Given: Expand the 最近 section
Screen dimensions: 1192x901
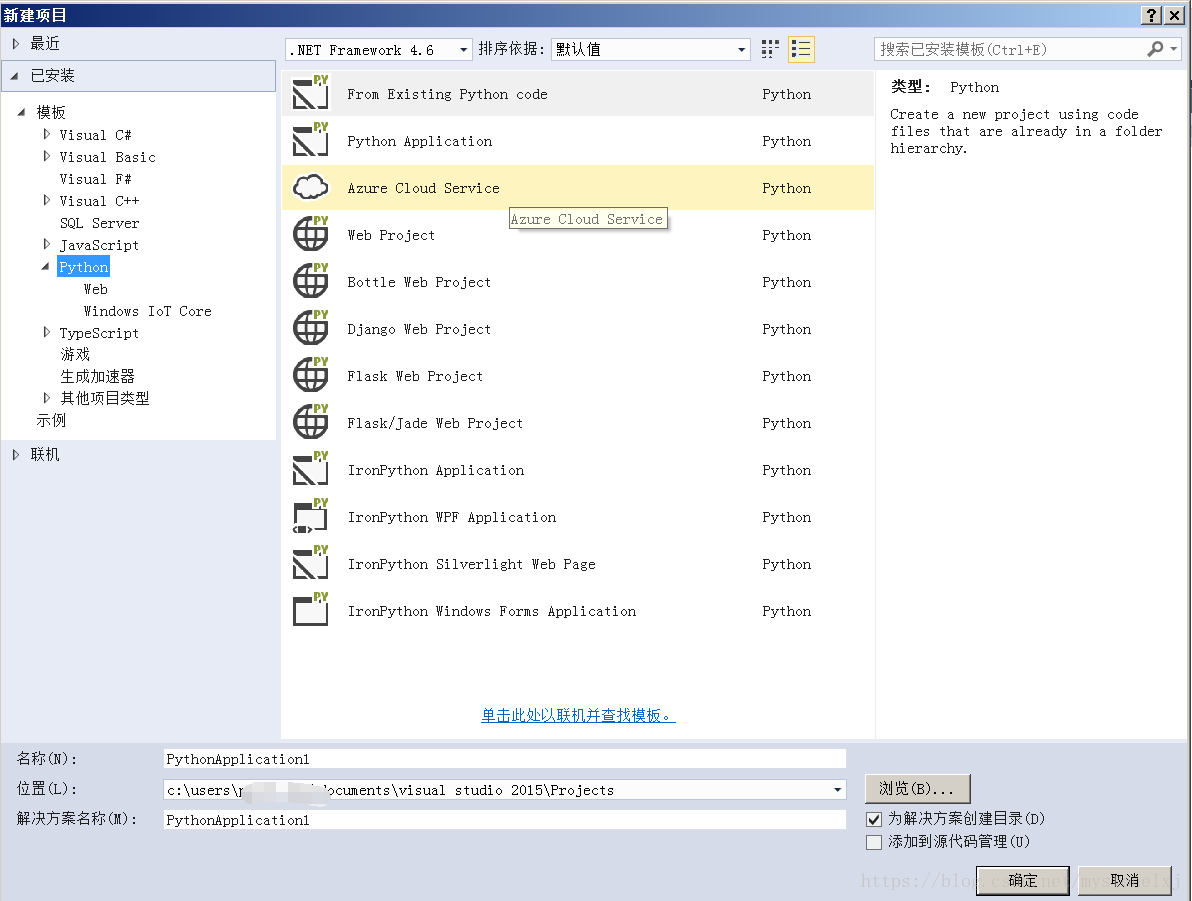Looking at the screenshot, I should pos(16,44).
